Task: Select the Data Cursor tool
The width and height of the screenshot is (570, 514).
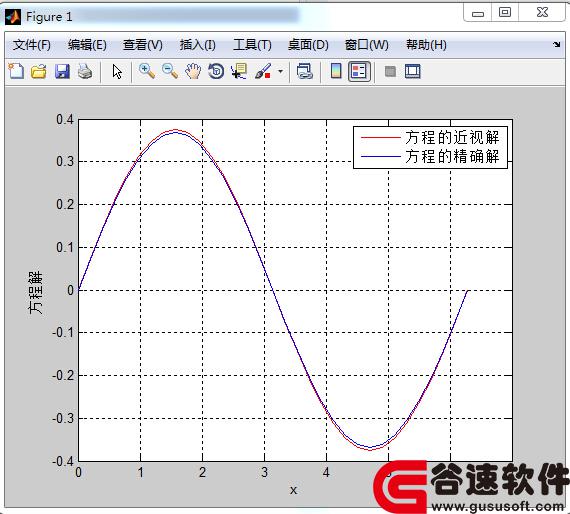Action: (239, 71)
